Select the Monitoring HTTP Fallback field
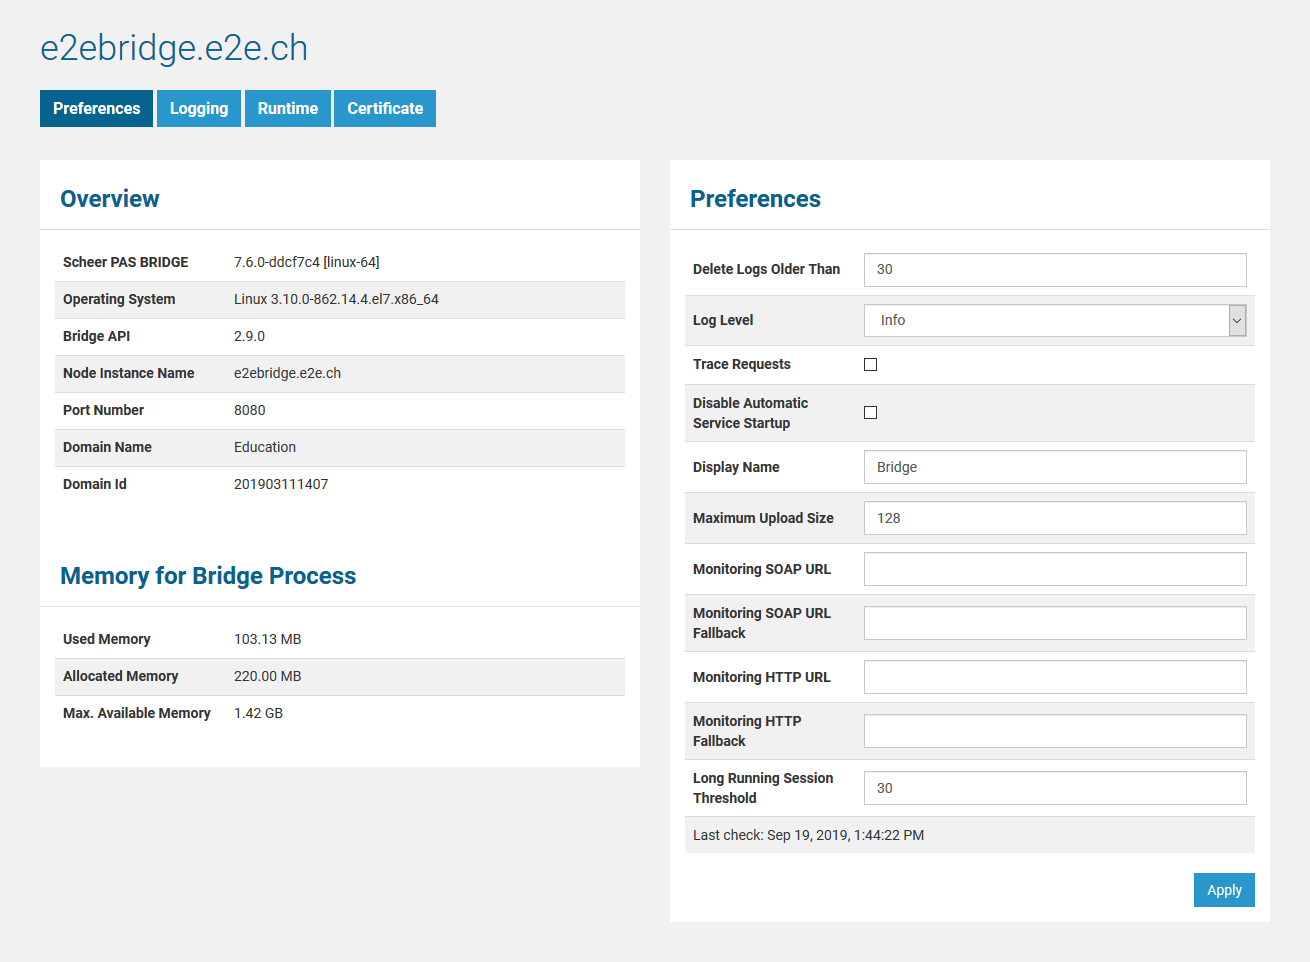This screenshot has height=962, width=1310. click(1055, 731)
